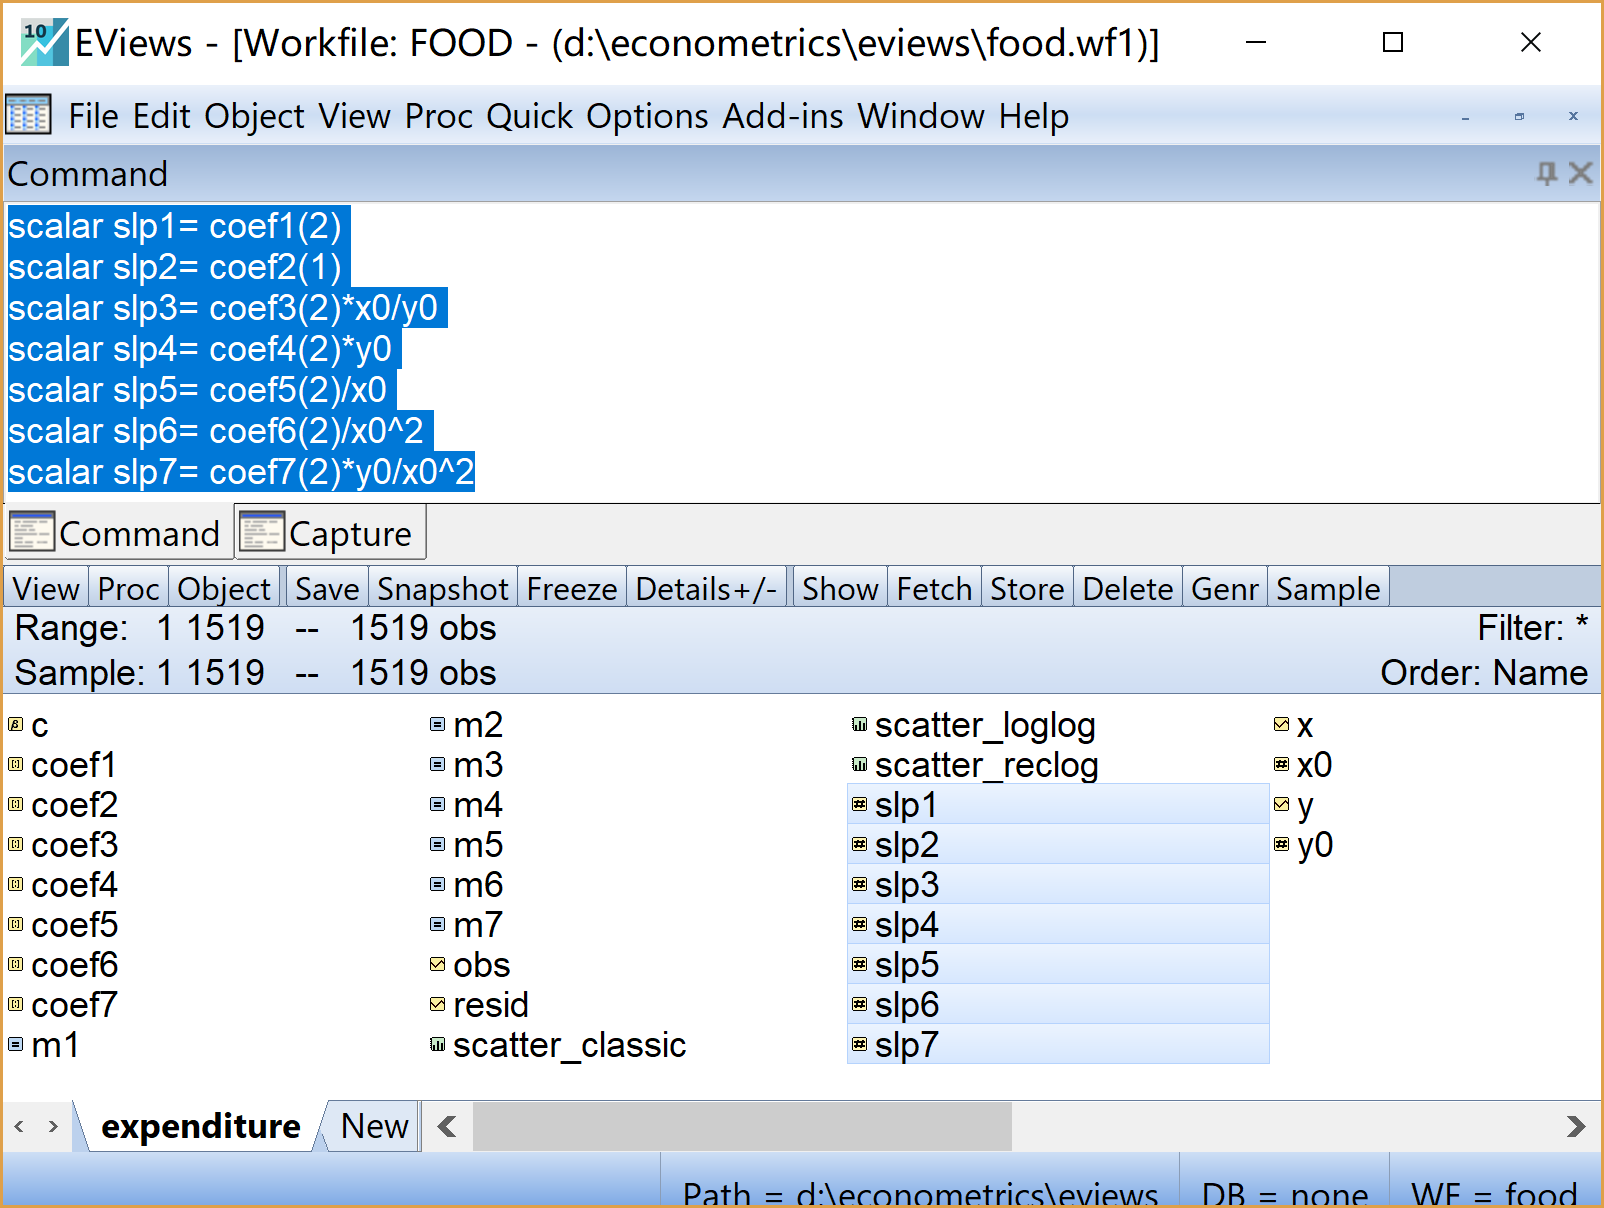Toggle Details+/- in workfile toolbar
This screenshot has height=1208, width=1604.
click(x=706, y=589)
